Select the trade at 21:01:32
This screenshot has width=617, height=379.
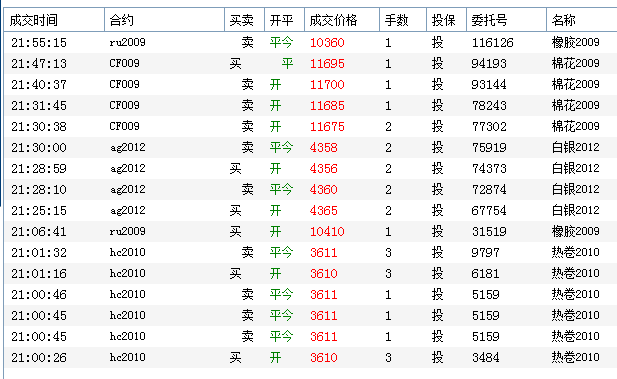pos(310,252)
